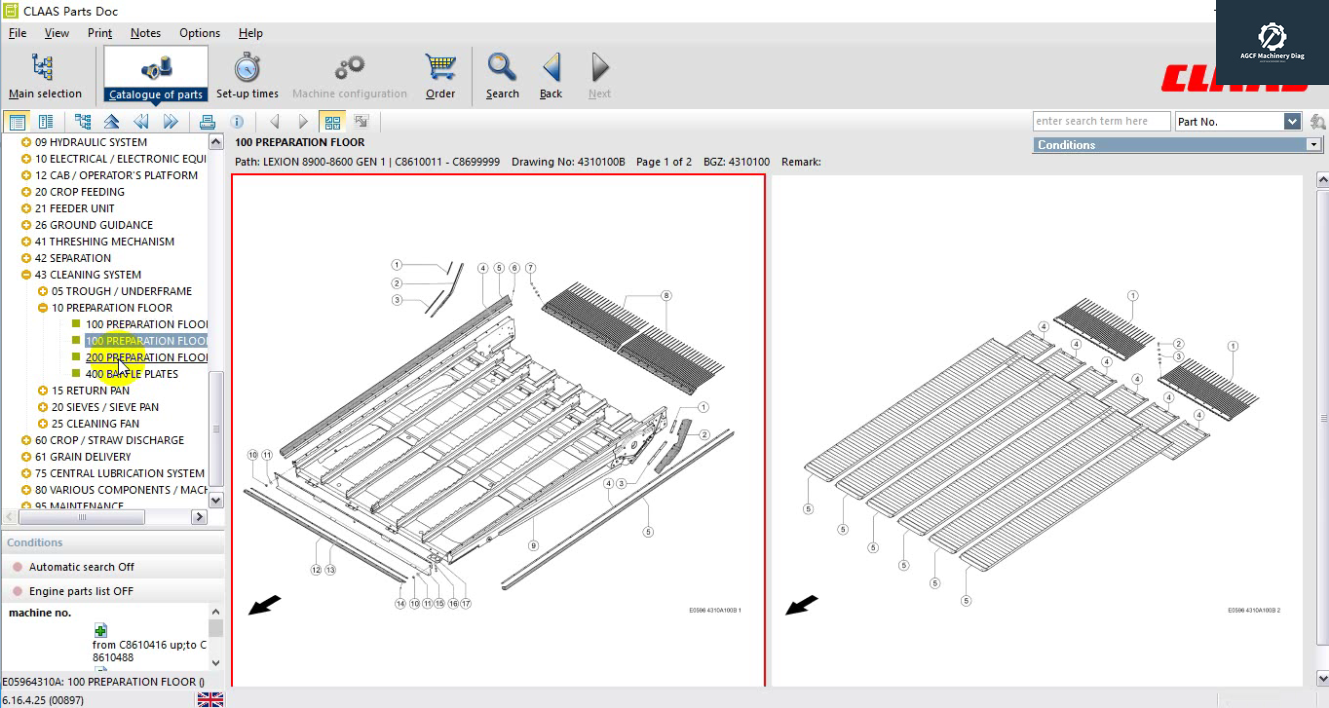Click the printer icon in secondary toolbar

tap(207, 122)
